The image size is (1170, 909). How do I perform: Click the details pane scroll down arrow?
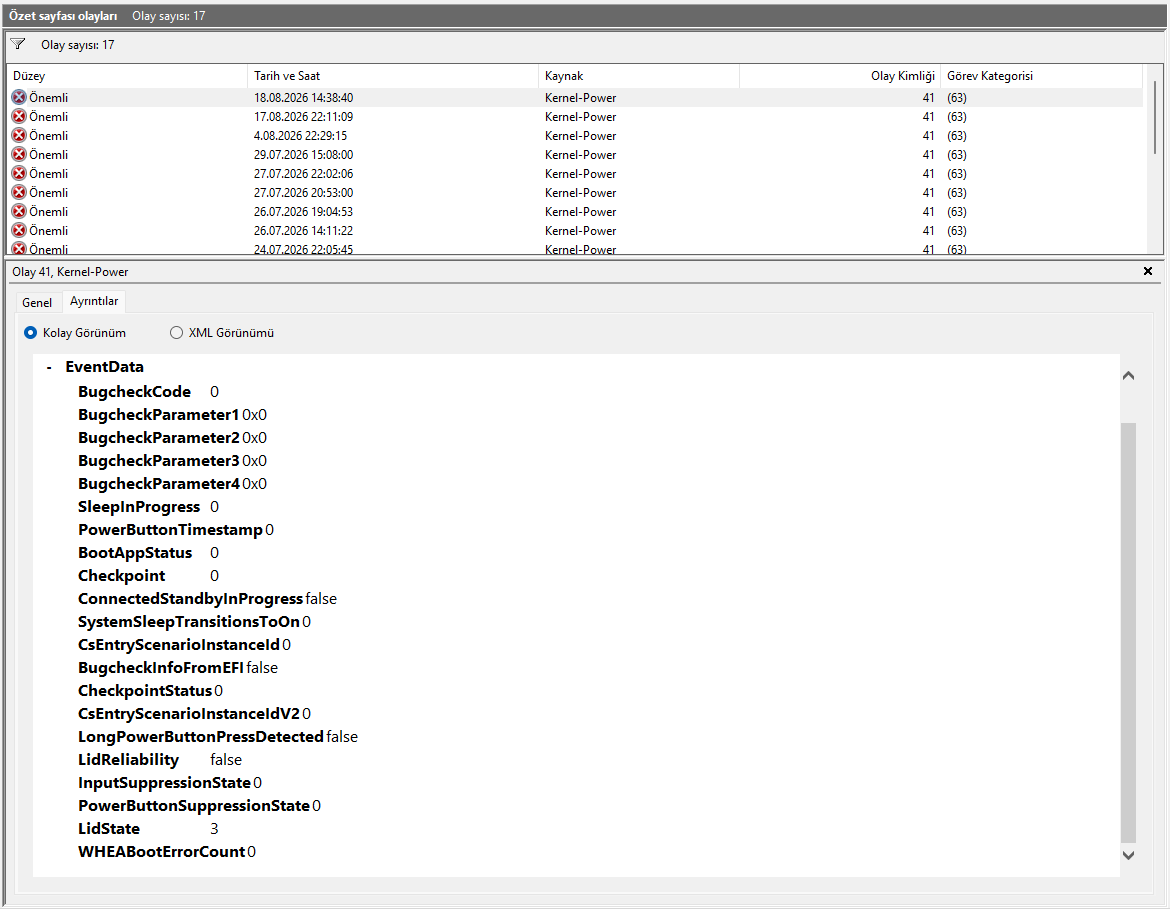[1128, 855]
